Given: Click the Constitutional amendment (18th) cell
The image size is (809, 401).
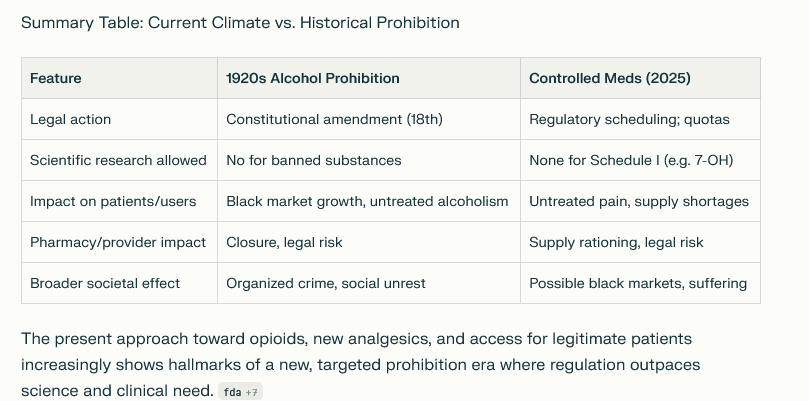Looking at the screenshot, I should [x=369, y=119].
